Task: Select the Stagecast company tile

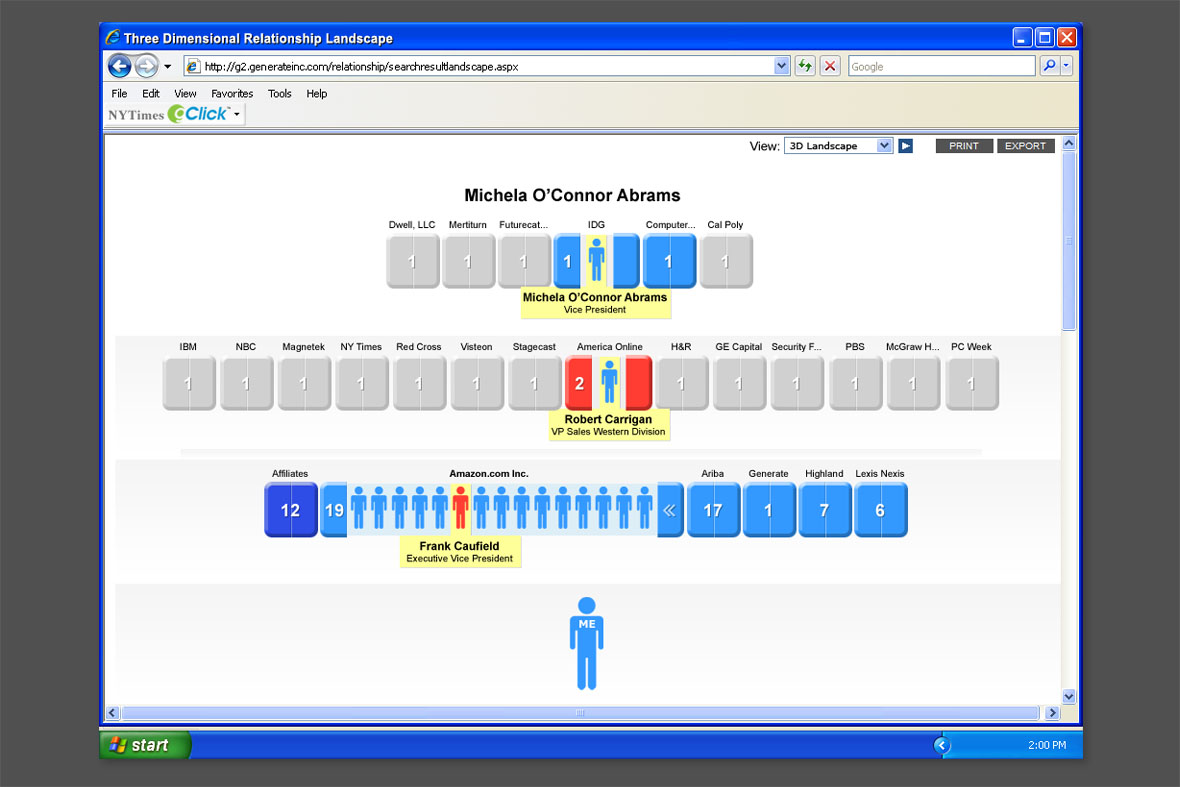Action: [x=535, y=383]
